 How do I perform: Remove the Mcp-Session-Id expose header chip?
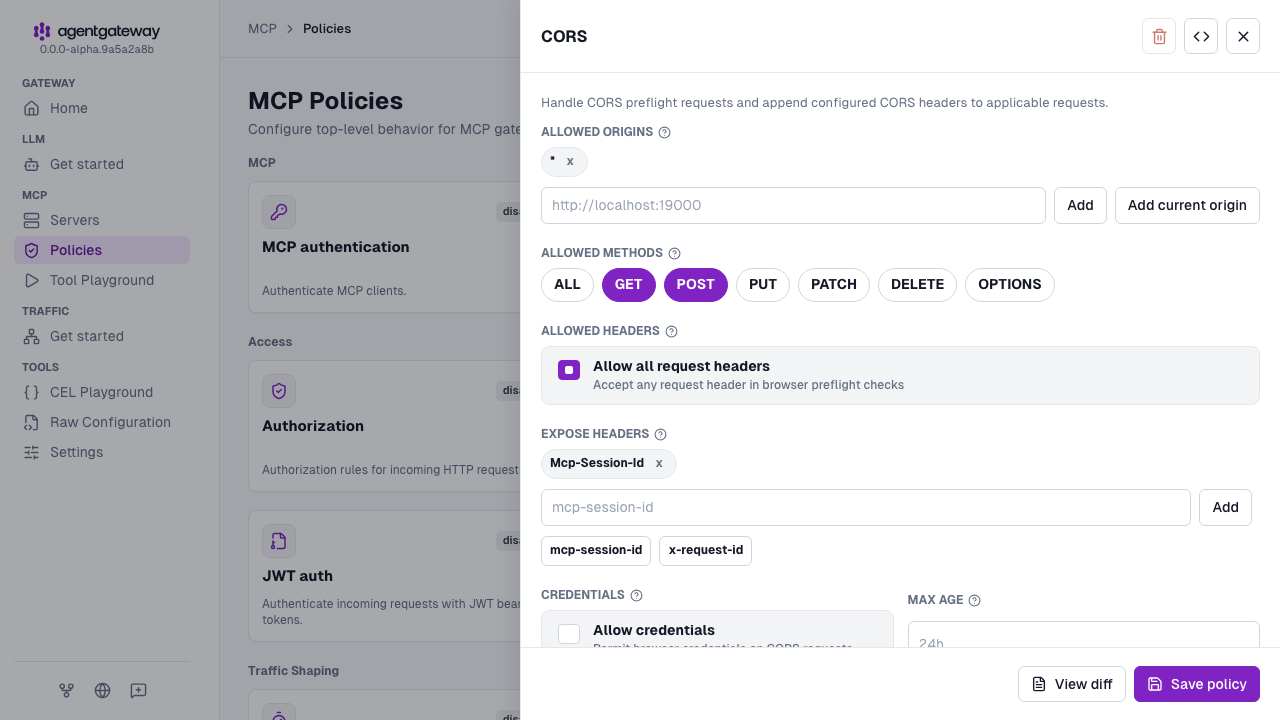coord(659,463)
